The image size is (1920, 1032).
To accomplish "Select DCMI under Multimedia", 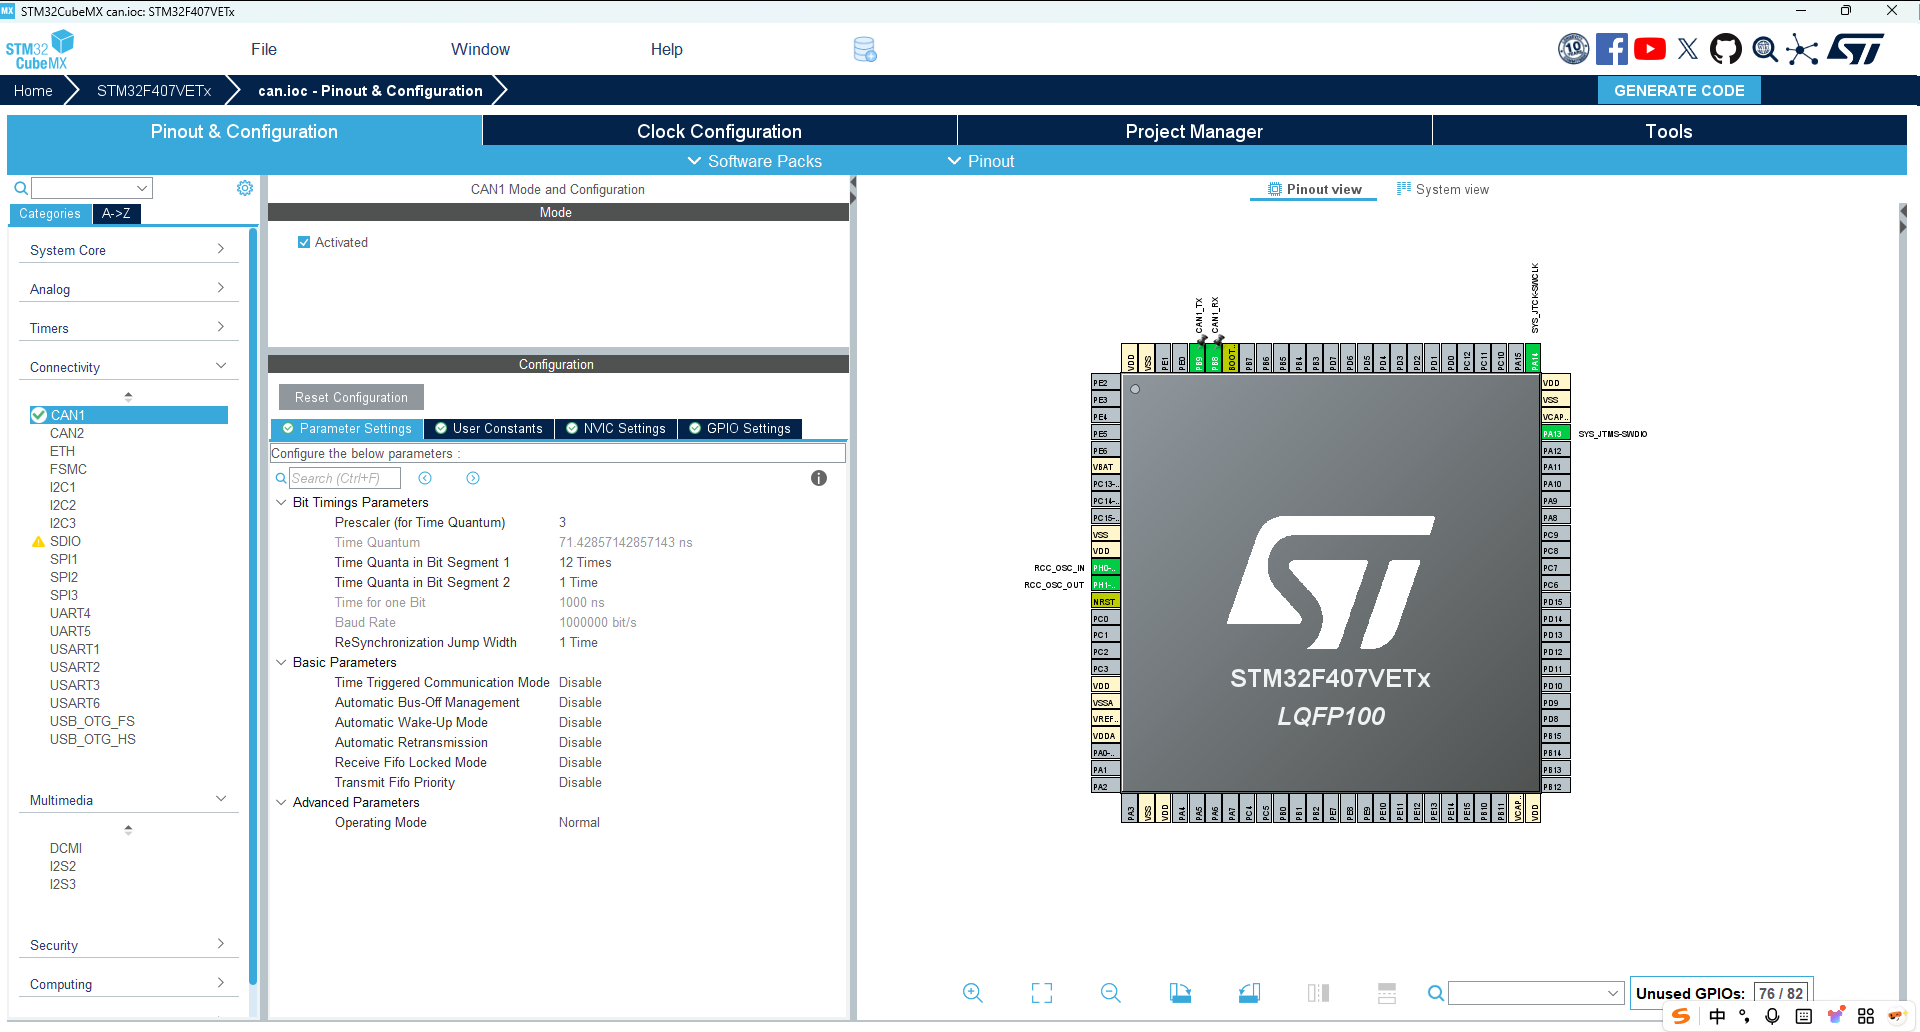I will click(x=66, y=848).
